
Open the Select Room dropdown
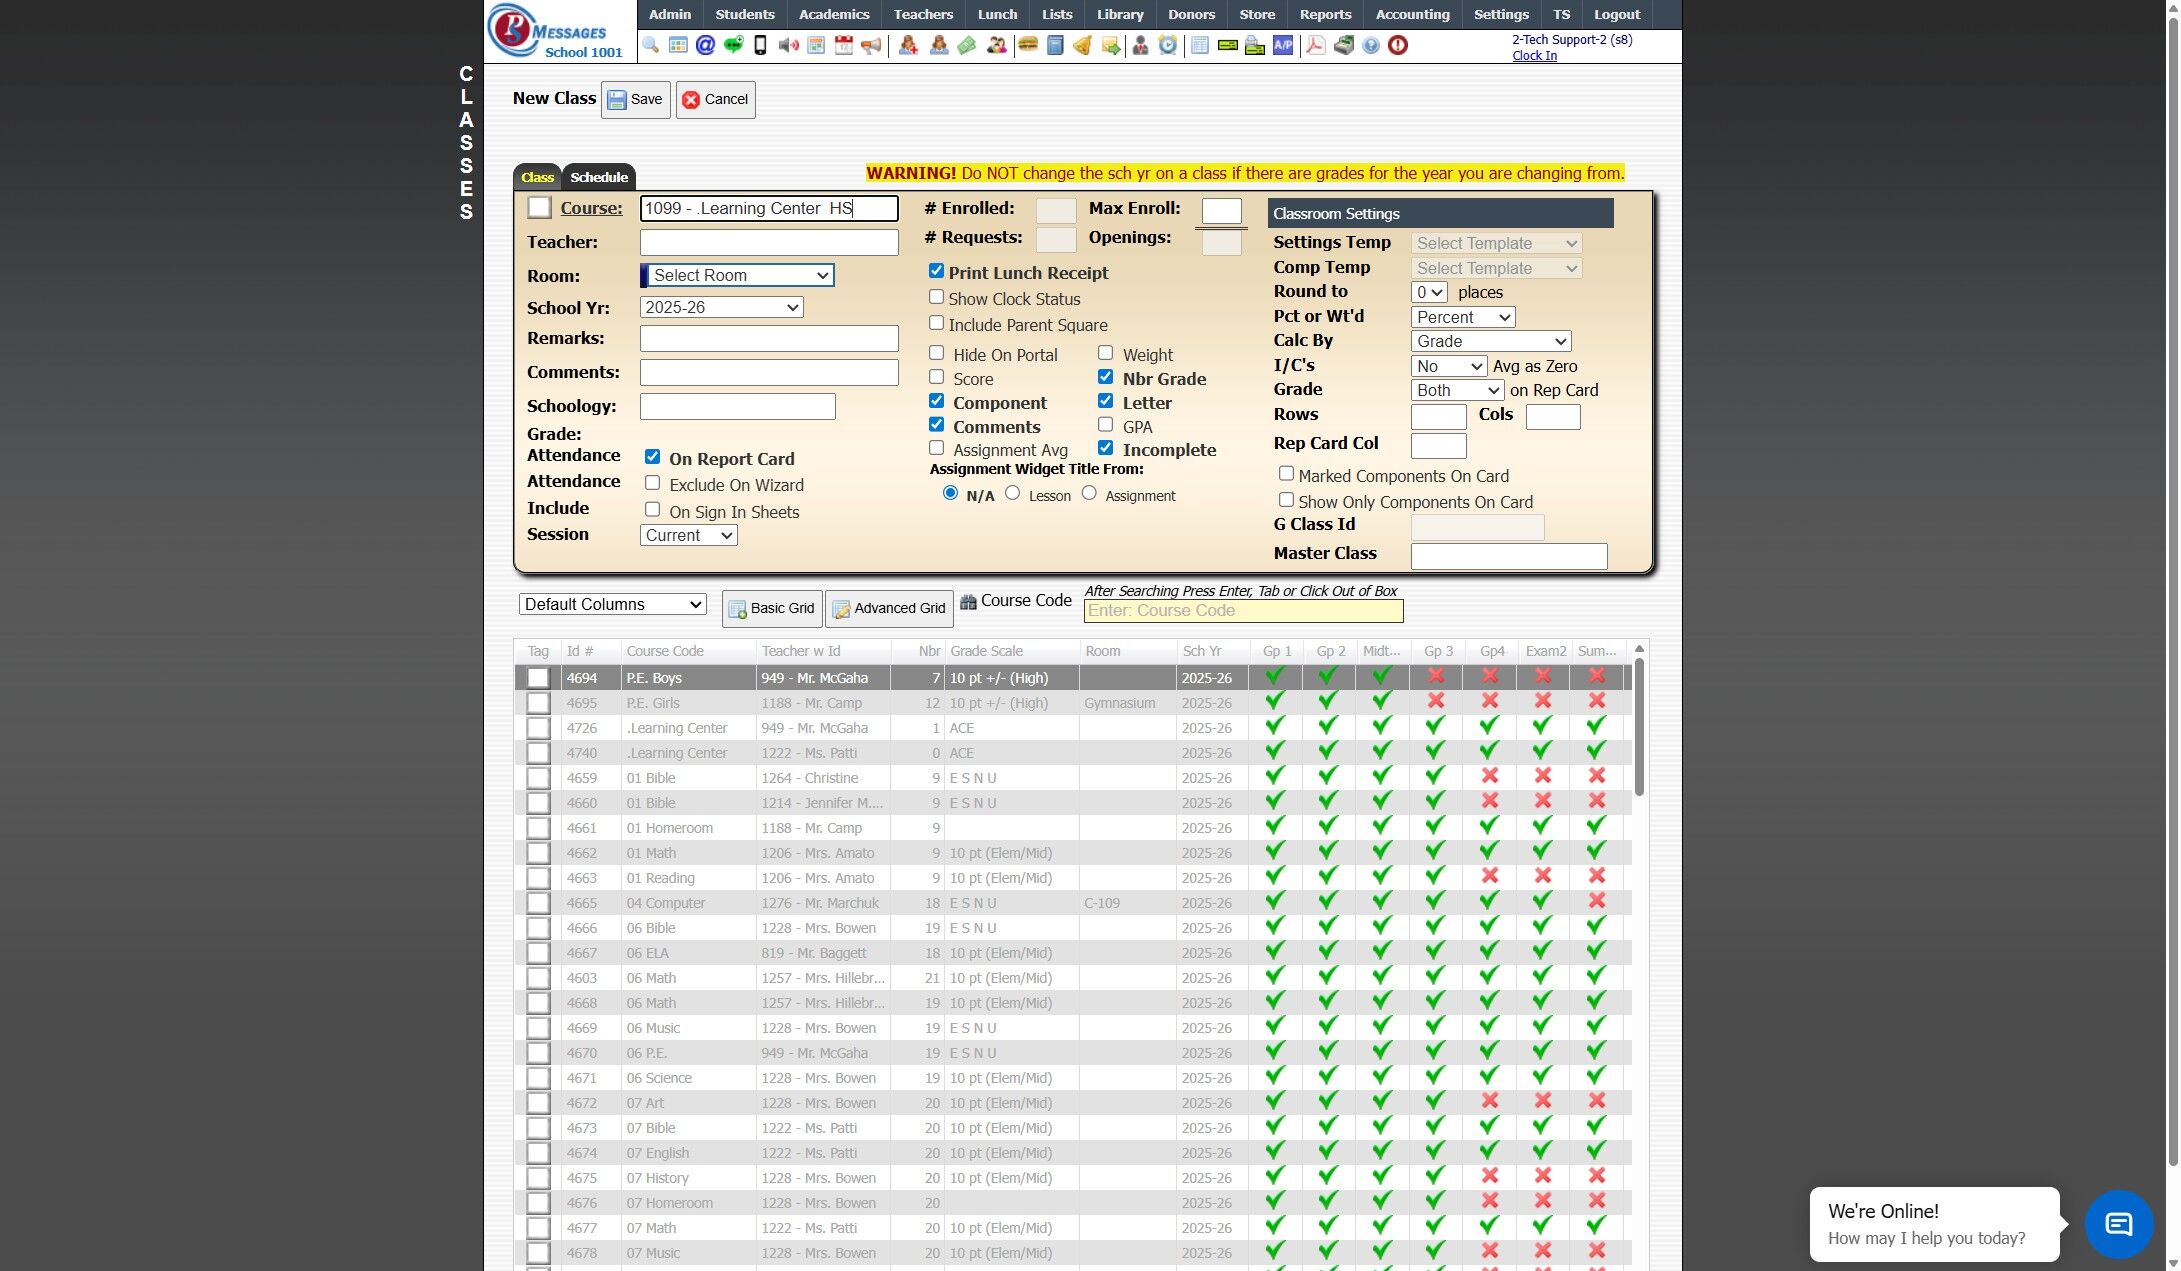click(738, 275)
